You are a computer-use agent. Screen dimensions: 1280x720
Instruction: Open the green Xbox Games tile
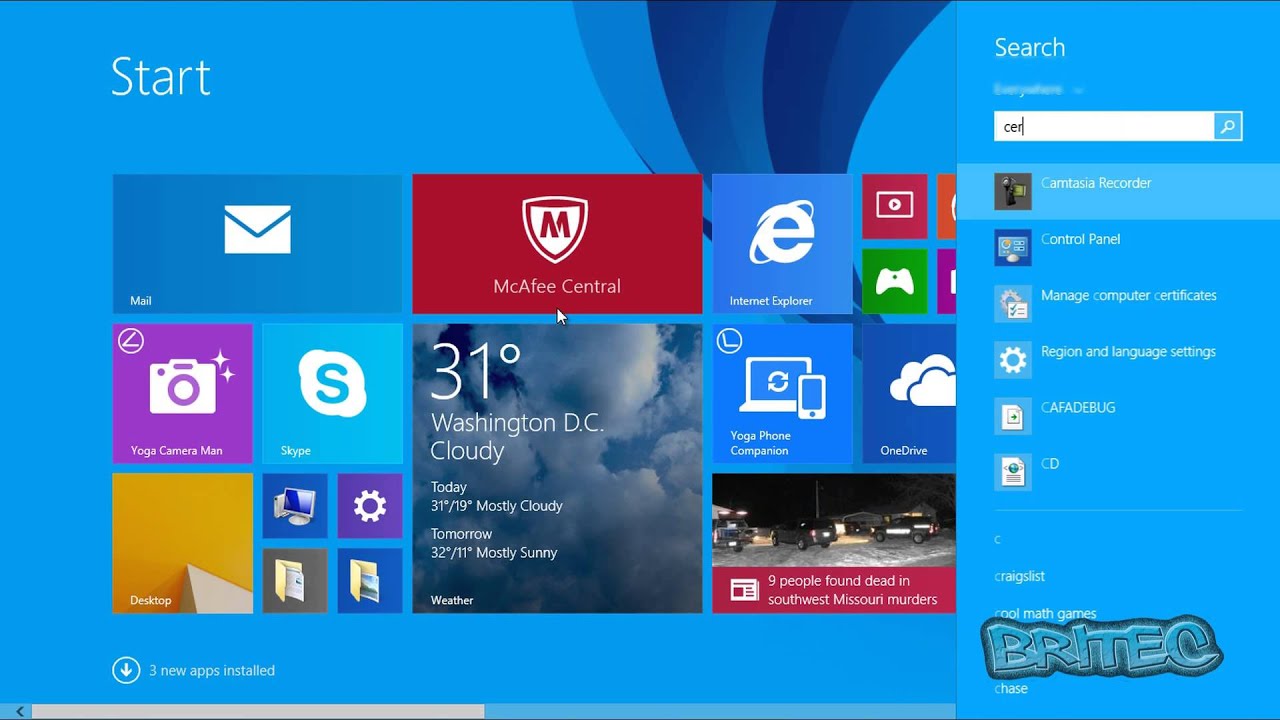pyautogui.click(x=895, y=282)
